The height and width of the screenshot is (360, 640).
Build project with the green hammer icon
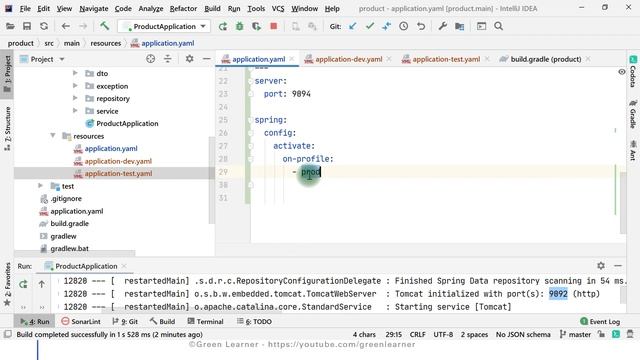[x=104, y=26]
